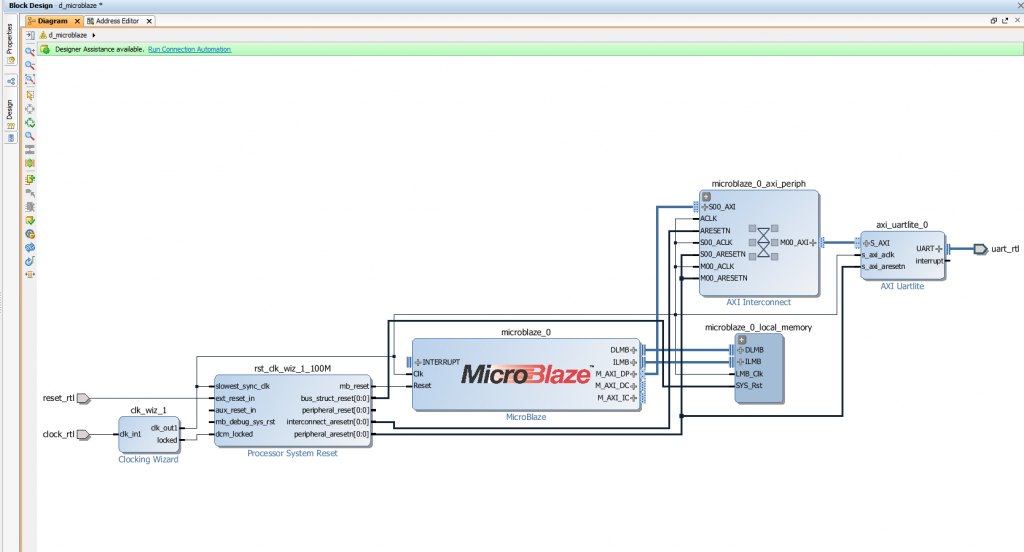This screenshot has height=552, width=1024.
Task: Select the interrupt pin on axi_uartlite_0
Action: tap(929, 261)
